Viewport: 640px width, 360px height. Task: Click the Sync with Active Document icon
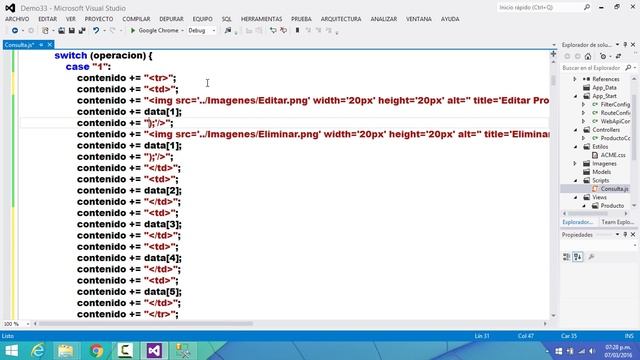coord(619,56)
